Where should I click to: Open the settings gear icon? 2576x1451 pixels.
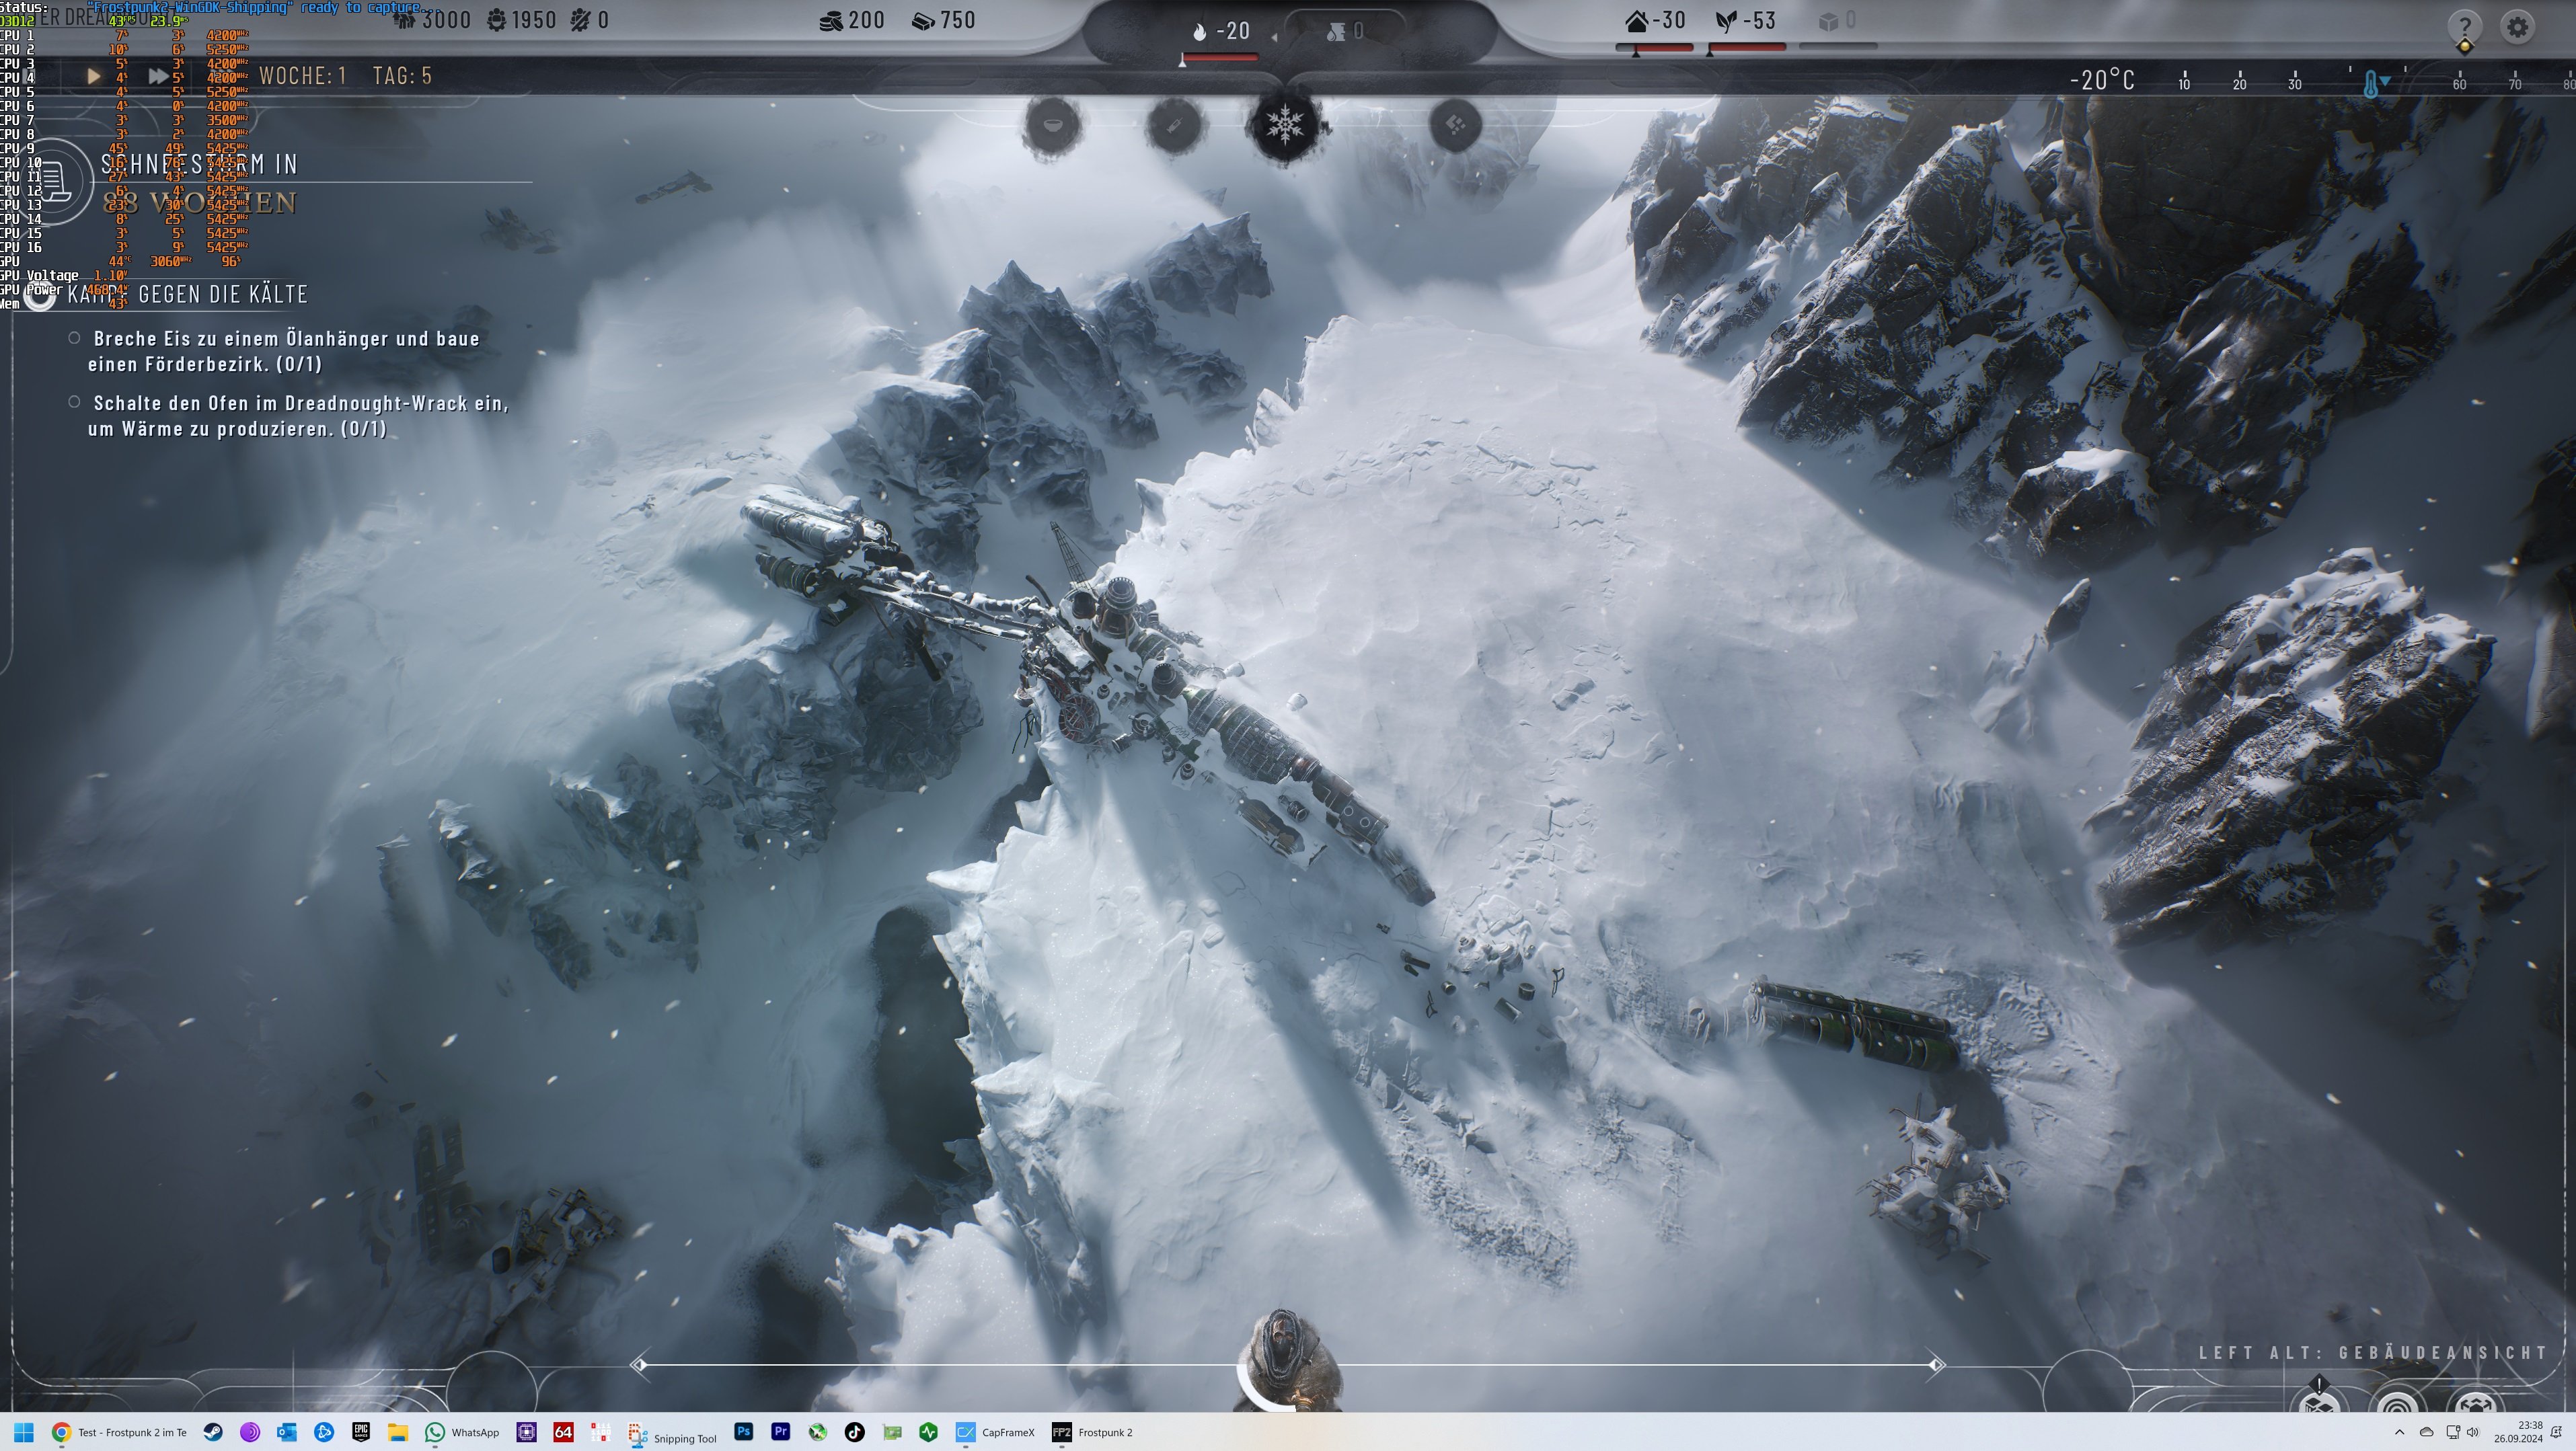2517,26
